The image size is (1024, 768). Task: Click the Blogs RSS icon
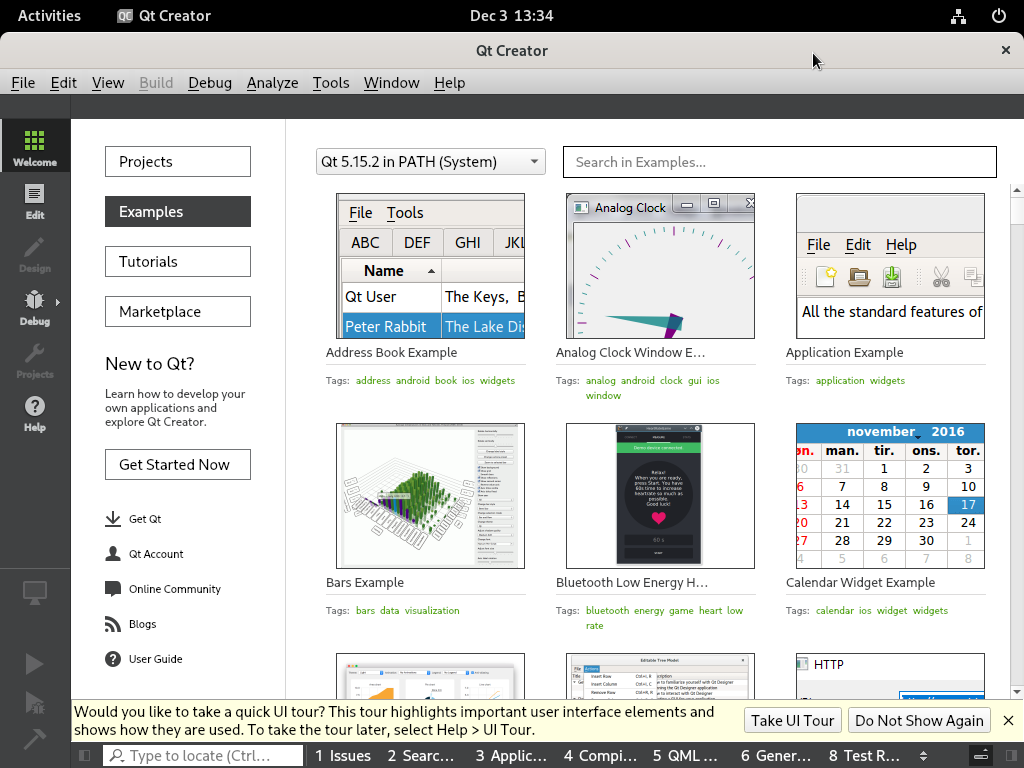[x=113, y=624]
